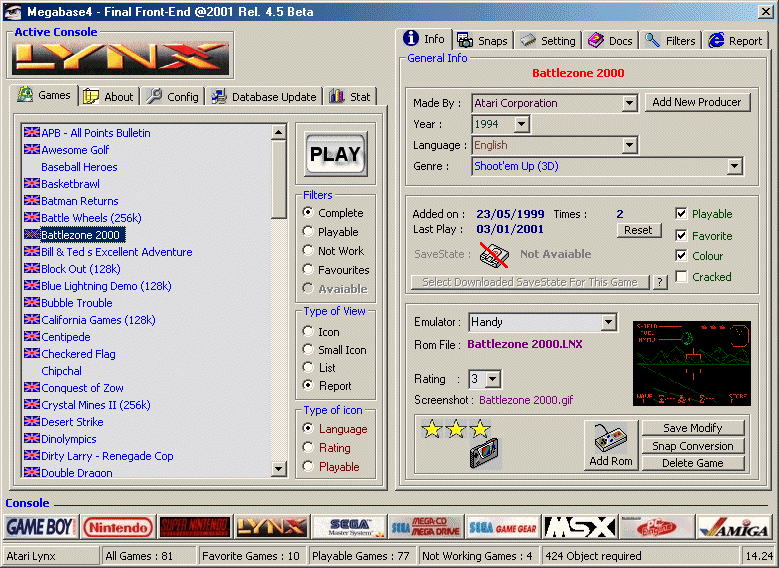Screen dimensions: 779x568
Task: Open the Database Update tab
Action: (264, 96)
